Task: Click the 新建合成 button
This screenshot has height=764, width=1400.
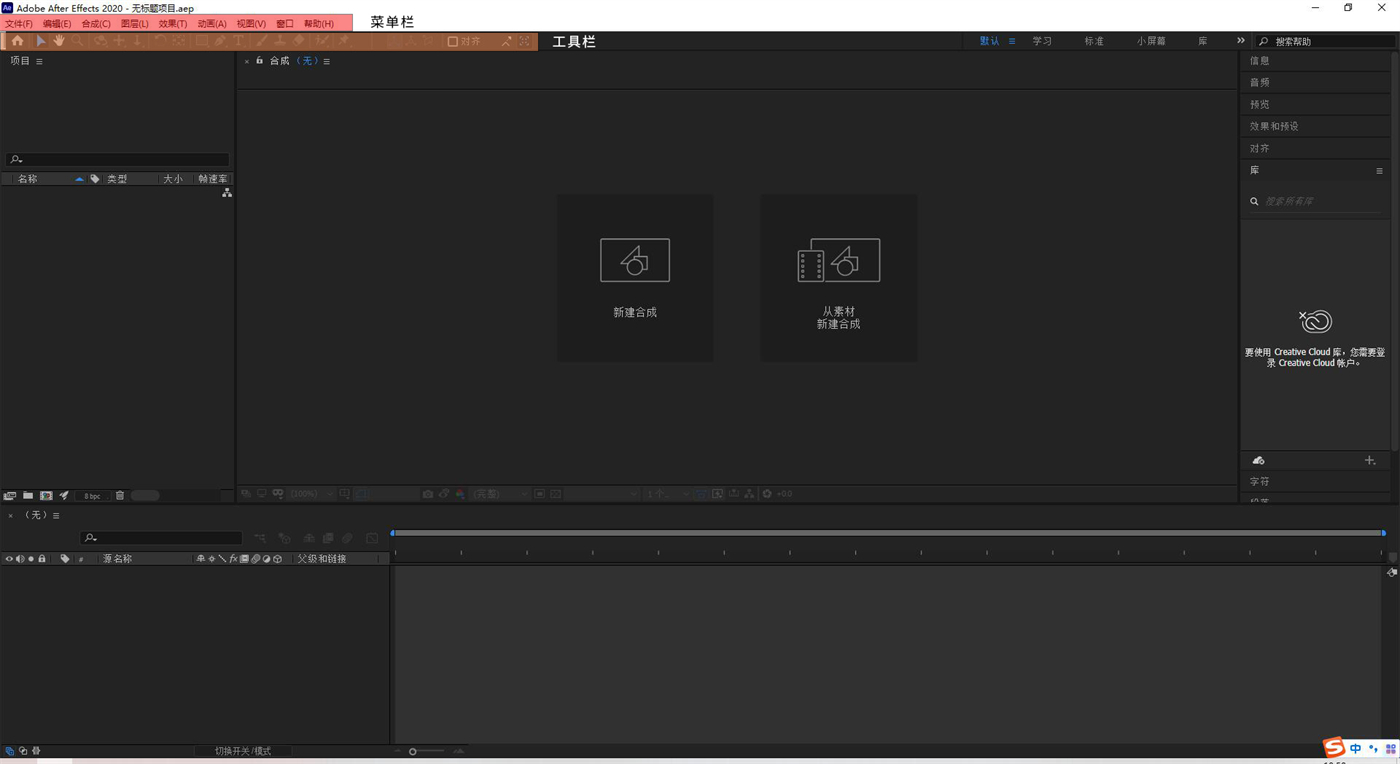Action: click(x=635, y=278)
